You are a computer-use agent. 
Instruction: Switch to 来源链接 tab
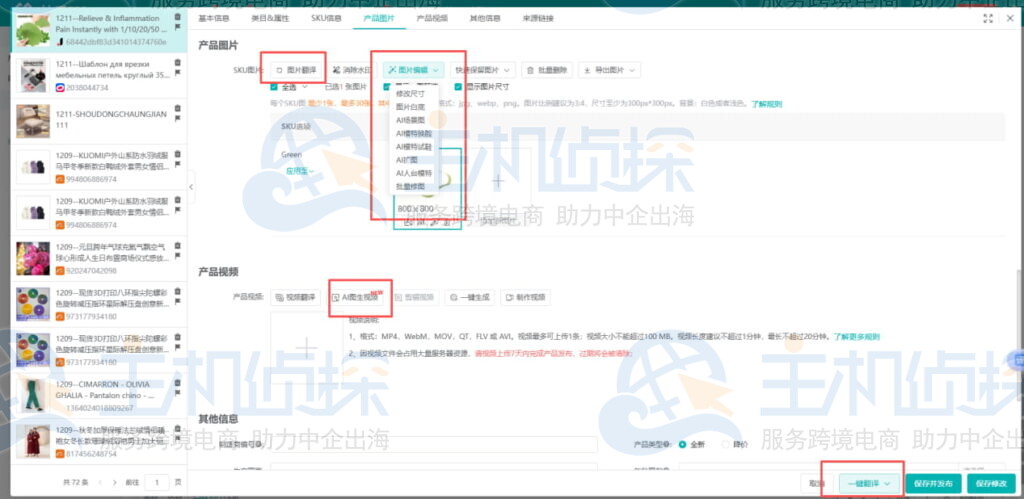click(x=538, y=18)
